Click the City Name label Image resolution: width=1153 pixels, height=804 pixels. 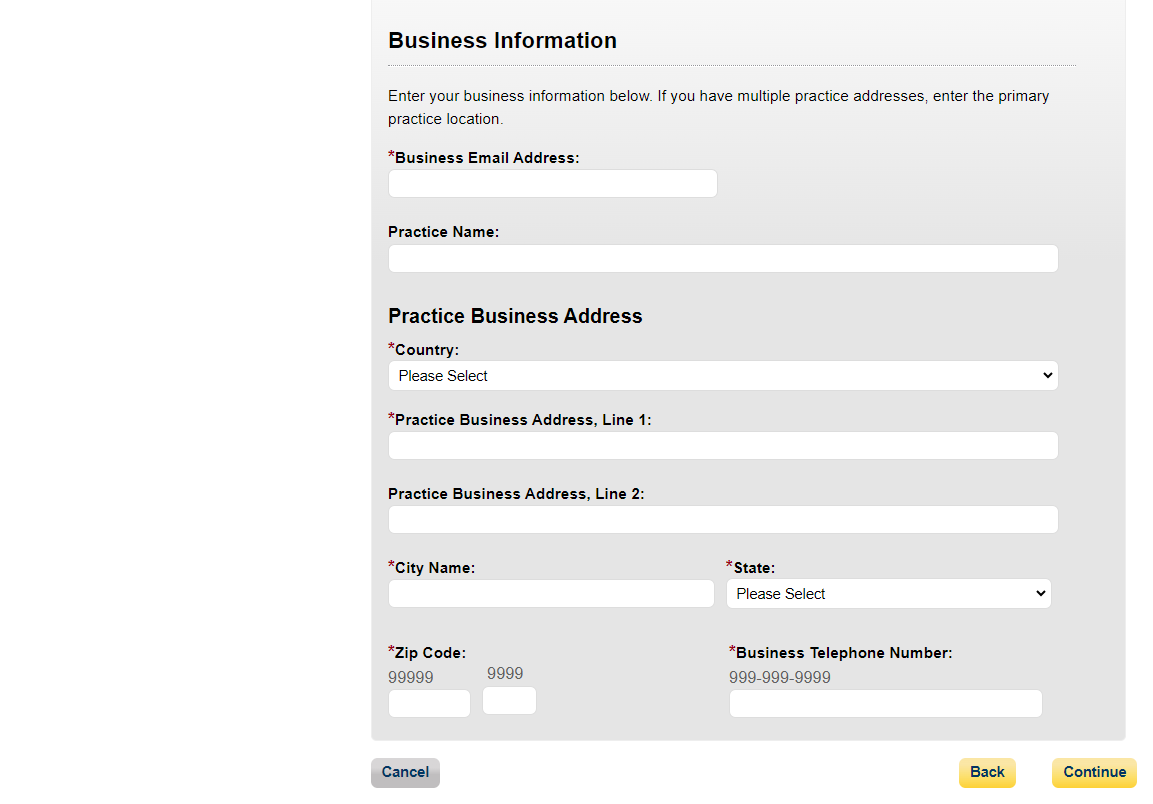(435, 568)
